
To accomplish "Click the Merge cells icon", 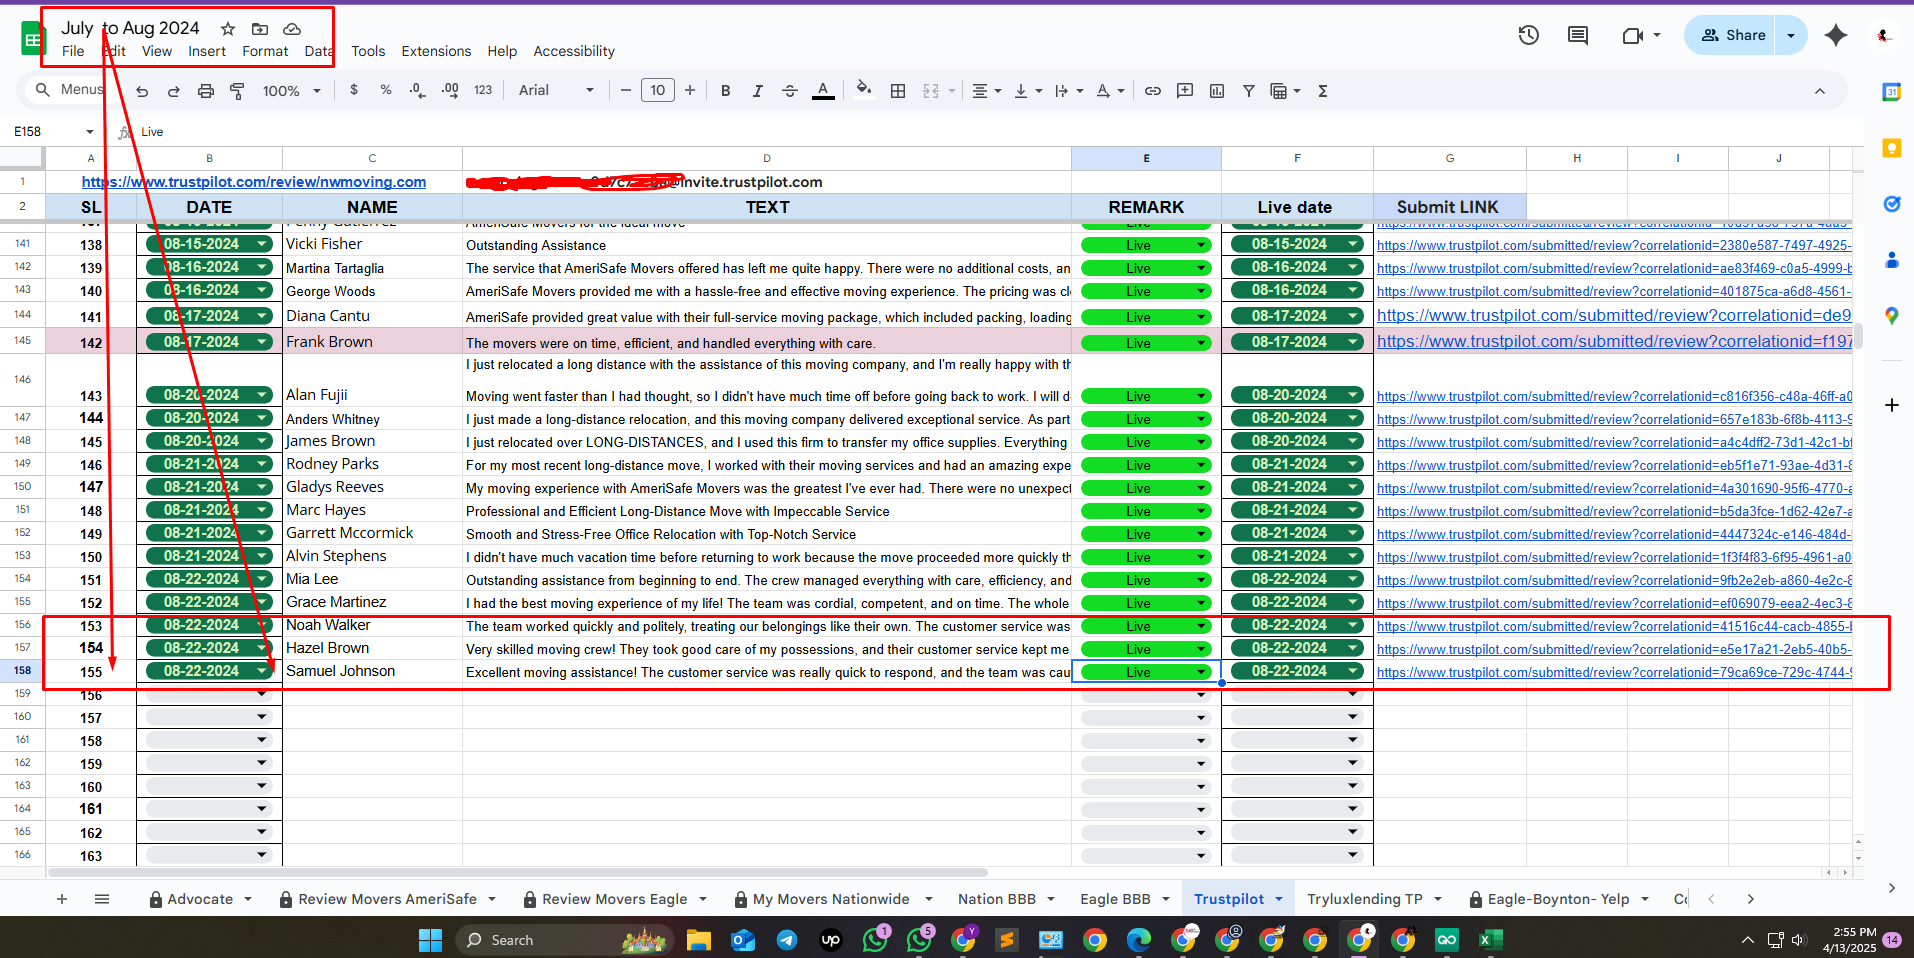I will tap(931, 91).
